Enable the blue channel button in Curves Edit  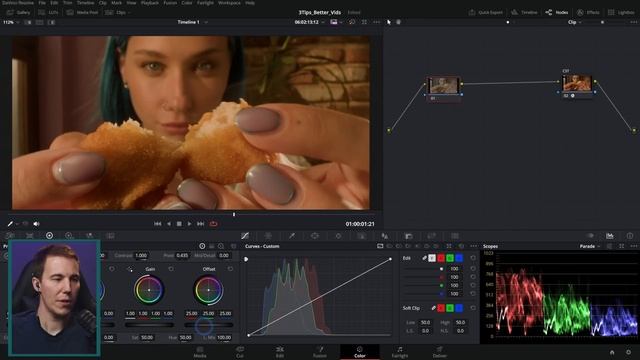pyautogui.click(x=459, y=258)
